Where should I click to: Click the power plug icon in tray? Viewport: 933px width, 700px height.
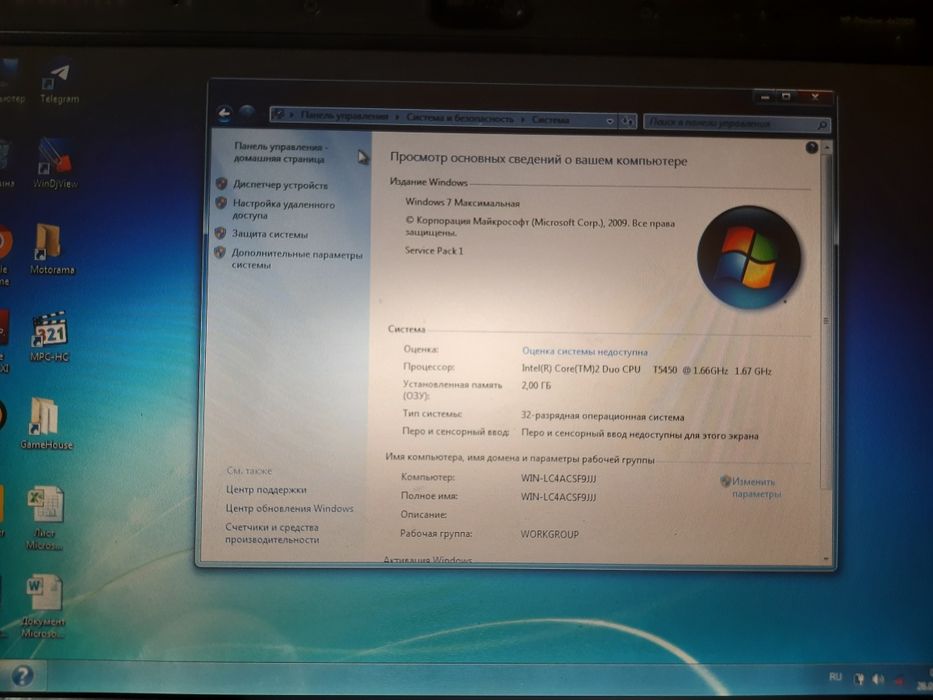(x=858, y=679)
